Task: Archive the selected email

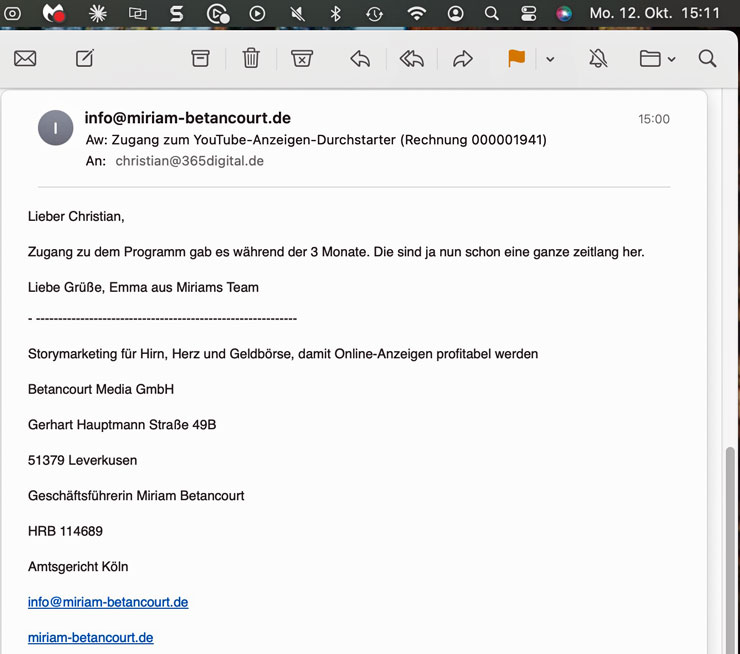Action: (x=200, y=59)
